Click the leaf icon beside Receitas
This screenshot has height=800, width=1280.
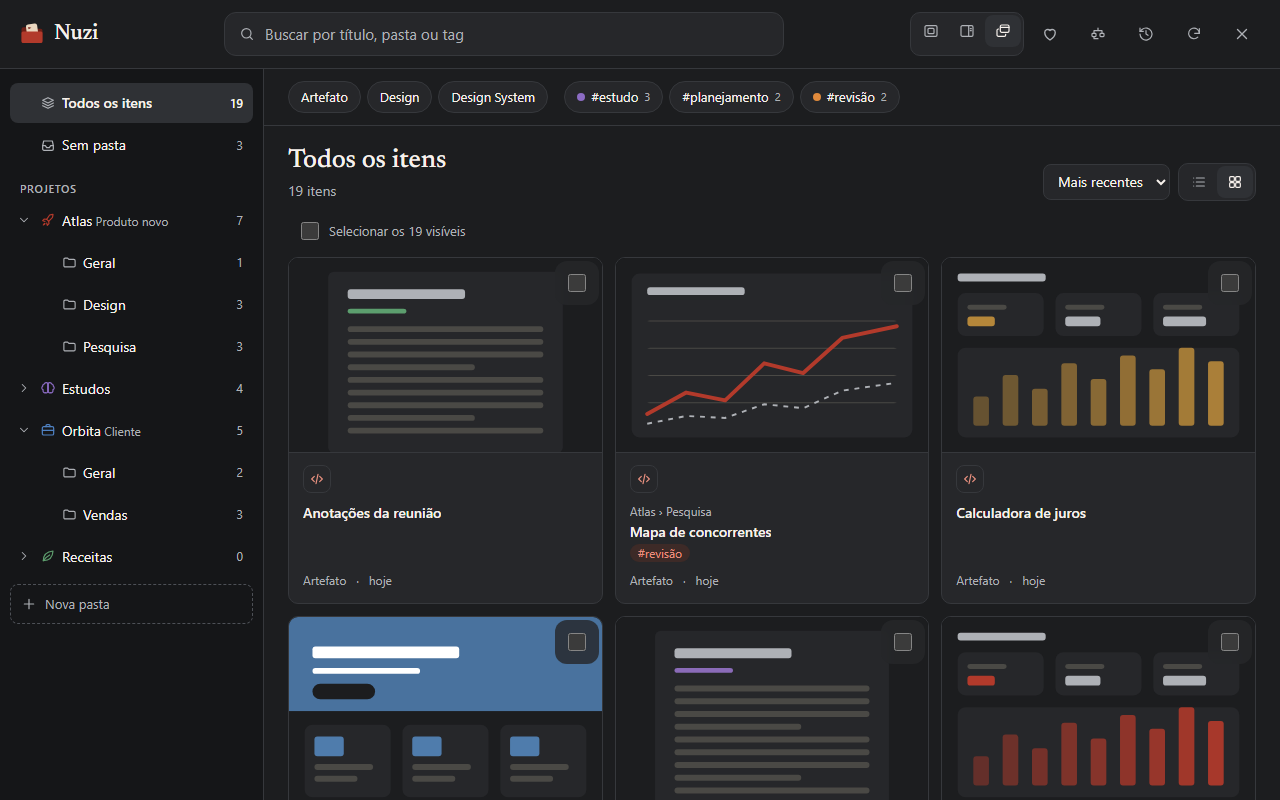tap(48, 557)
